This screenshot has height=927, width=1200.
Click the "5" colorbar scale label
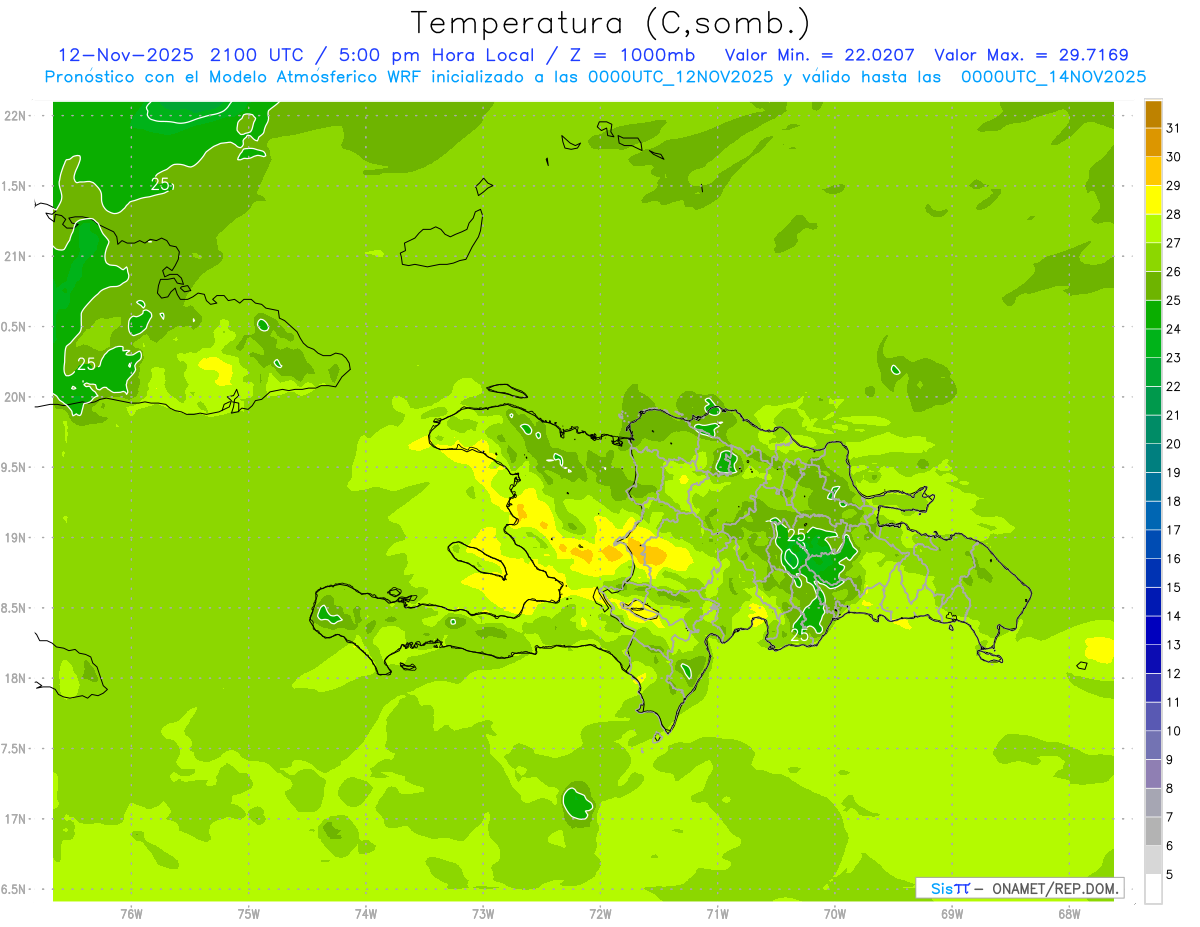[1170, 875]
